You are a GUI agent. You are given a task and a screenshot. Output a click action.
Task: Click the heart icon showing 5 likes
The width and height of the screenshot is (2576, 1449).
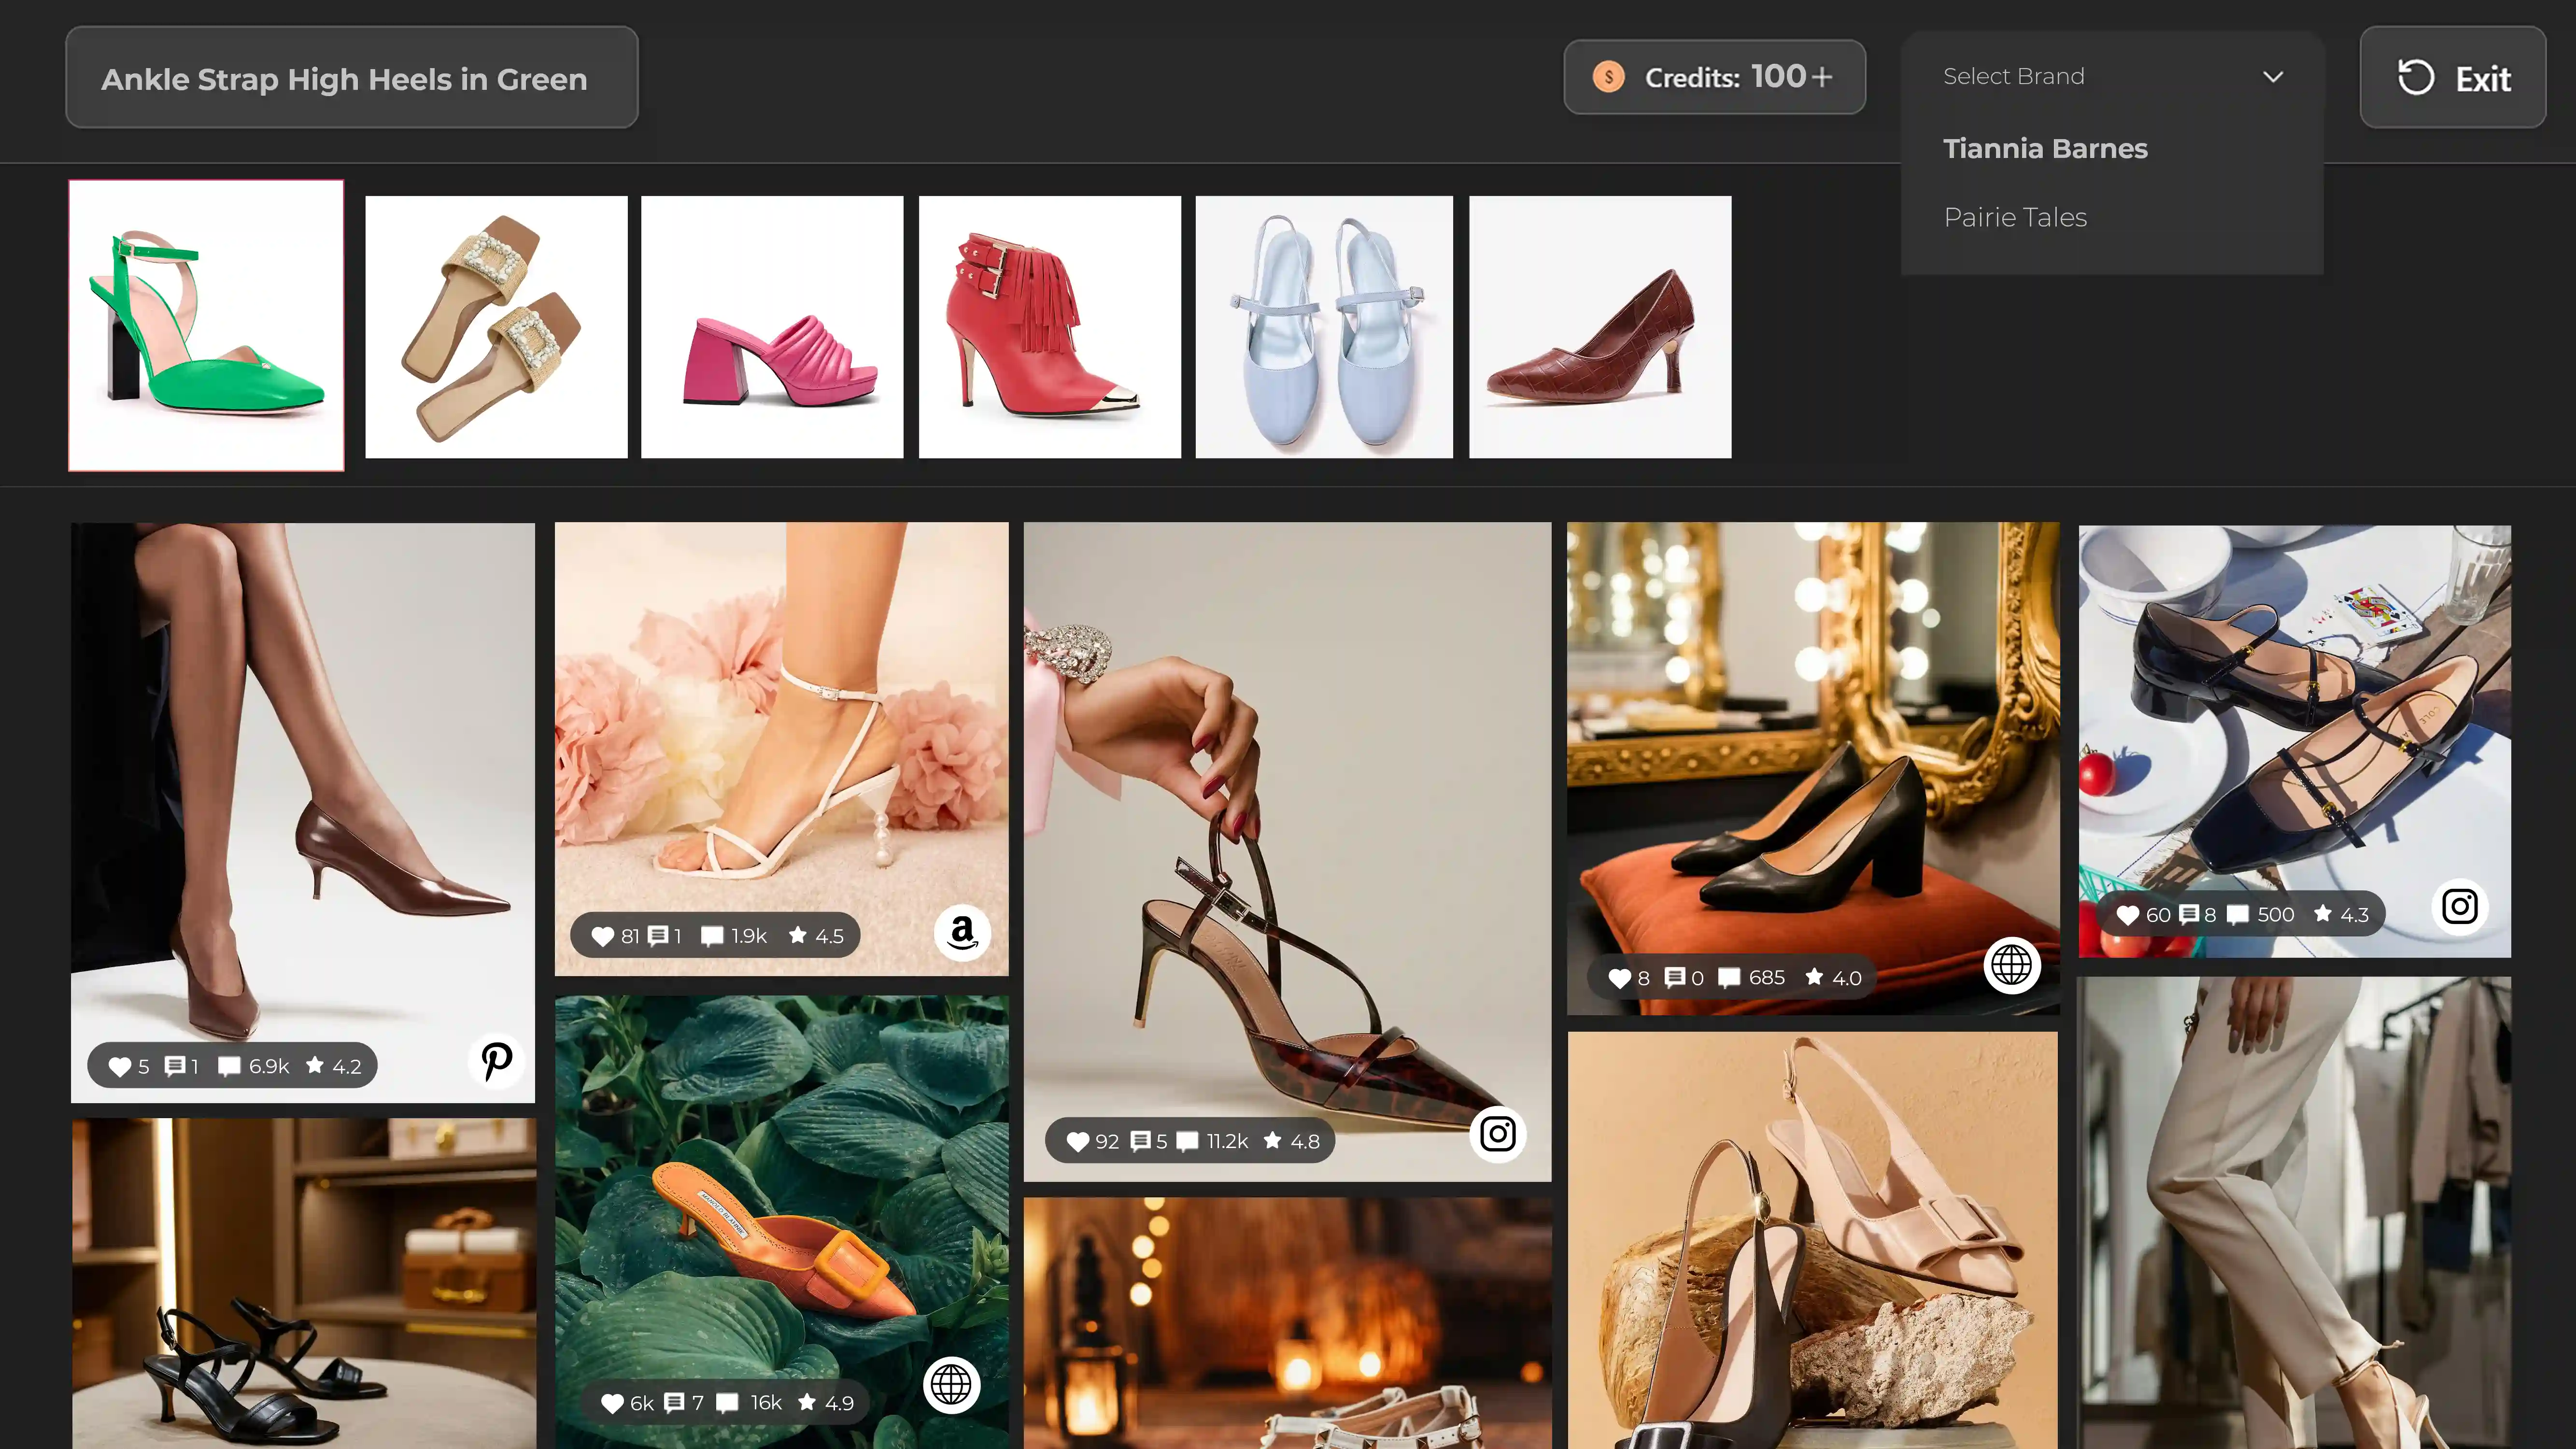(119, 1067)
